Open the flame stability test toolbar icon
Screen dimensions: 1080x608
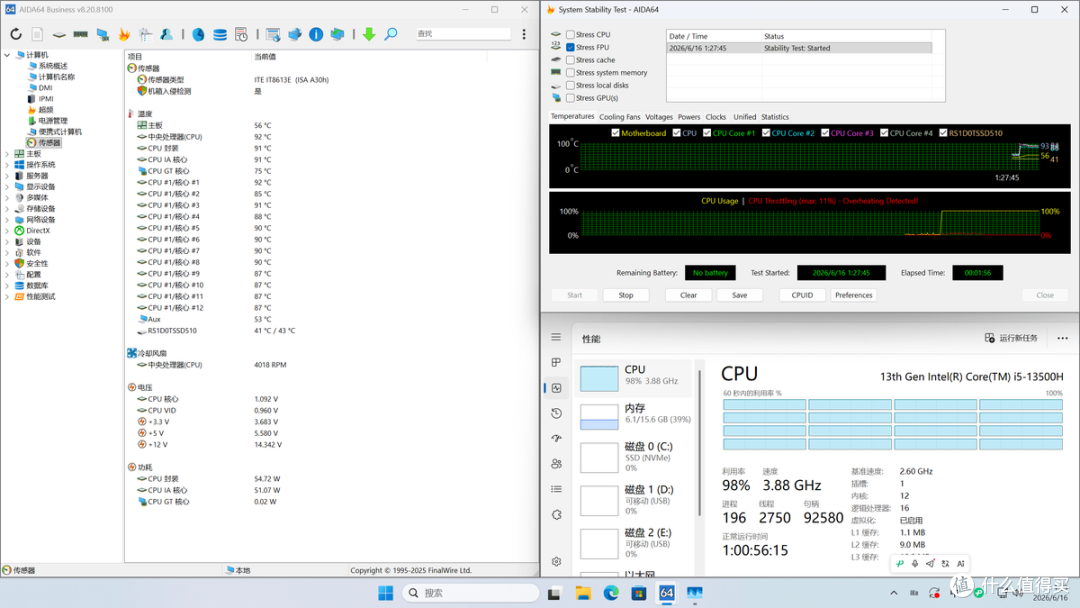point(124,34)
